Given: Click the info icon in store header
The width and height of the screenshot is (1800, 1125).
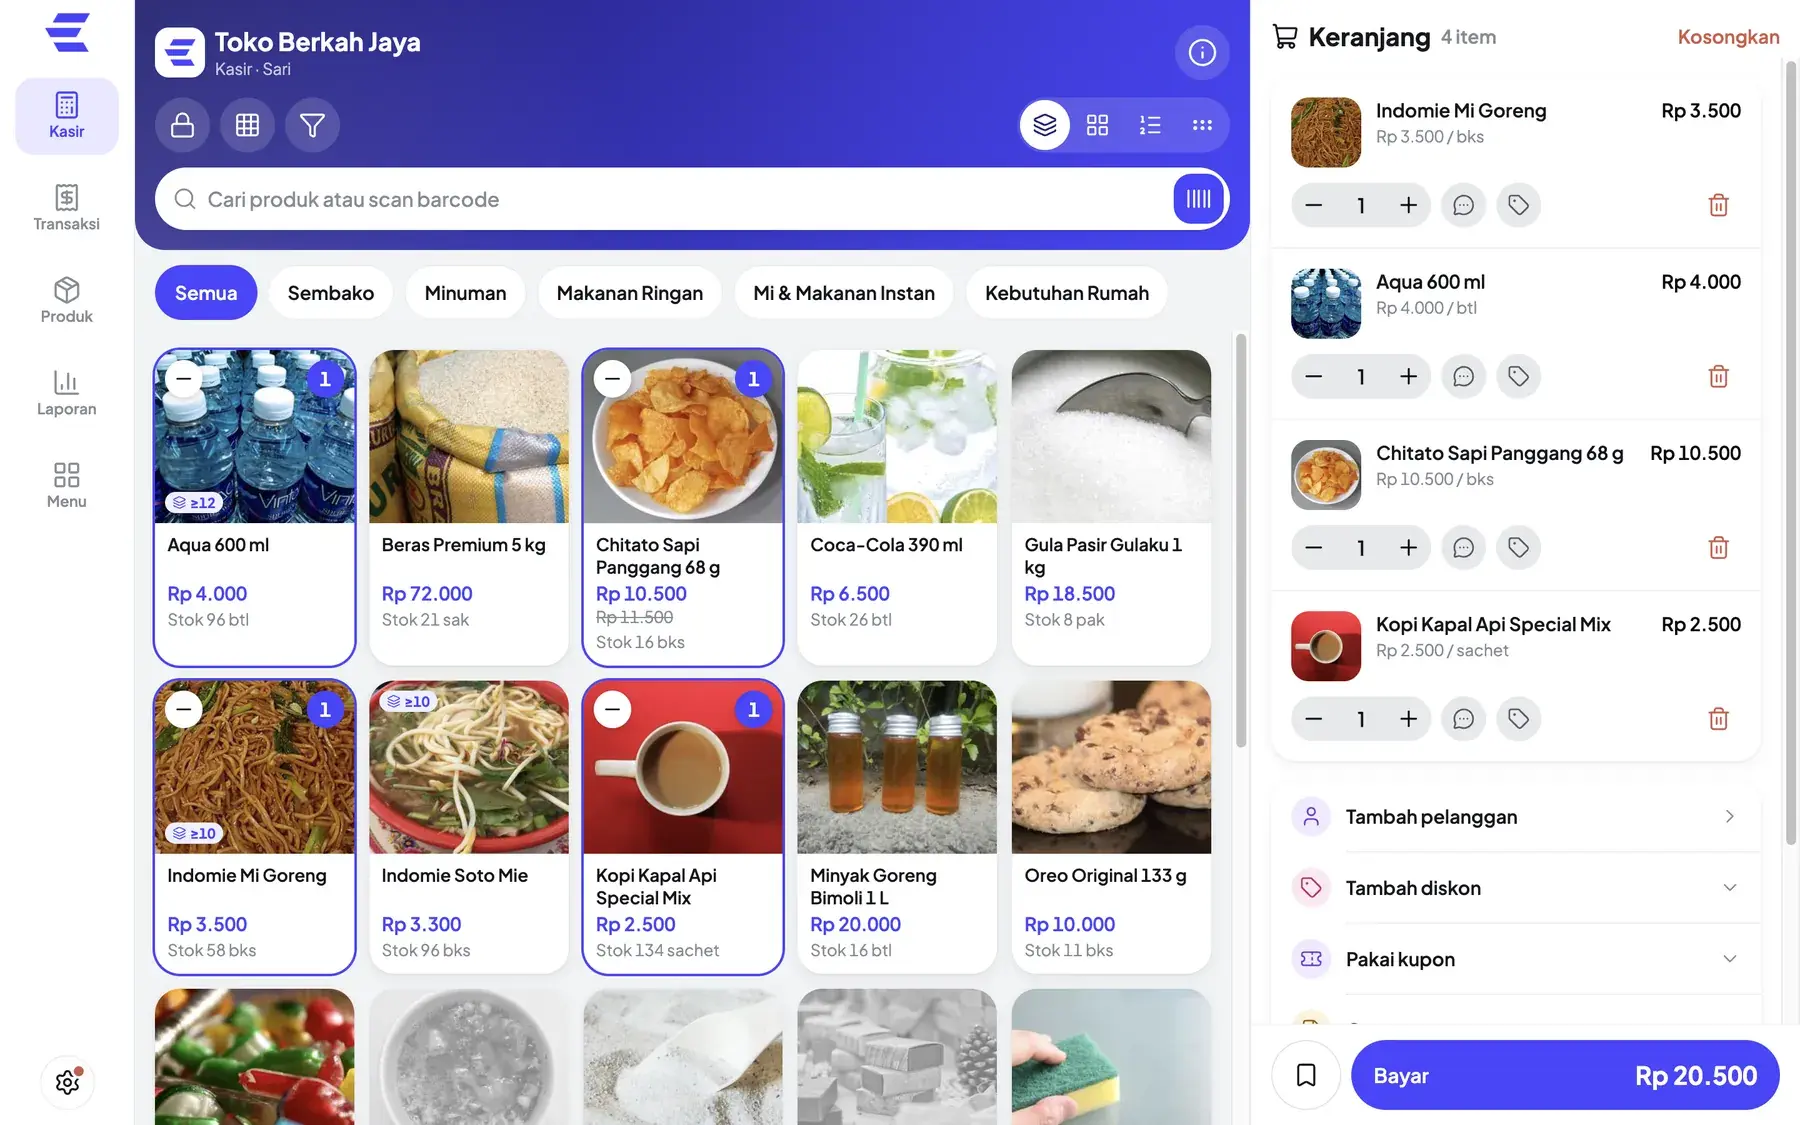Looking at the screenshot, I should (1202, 52).
